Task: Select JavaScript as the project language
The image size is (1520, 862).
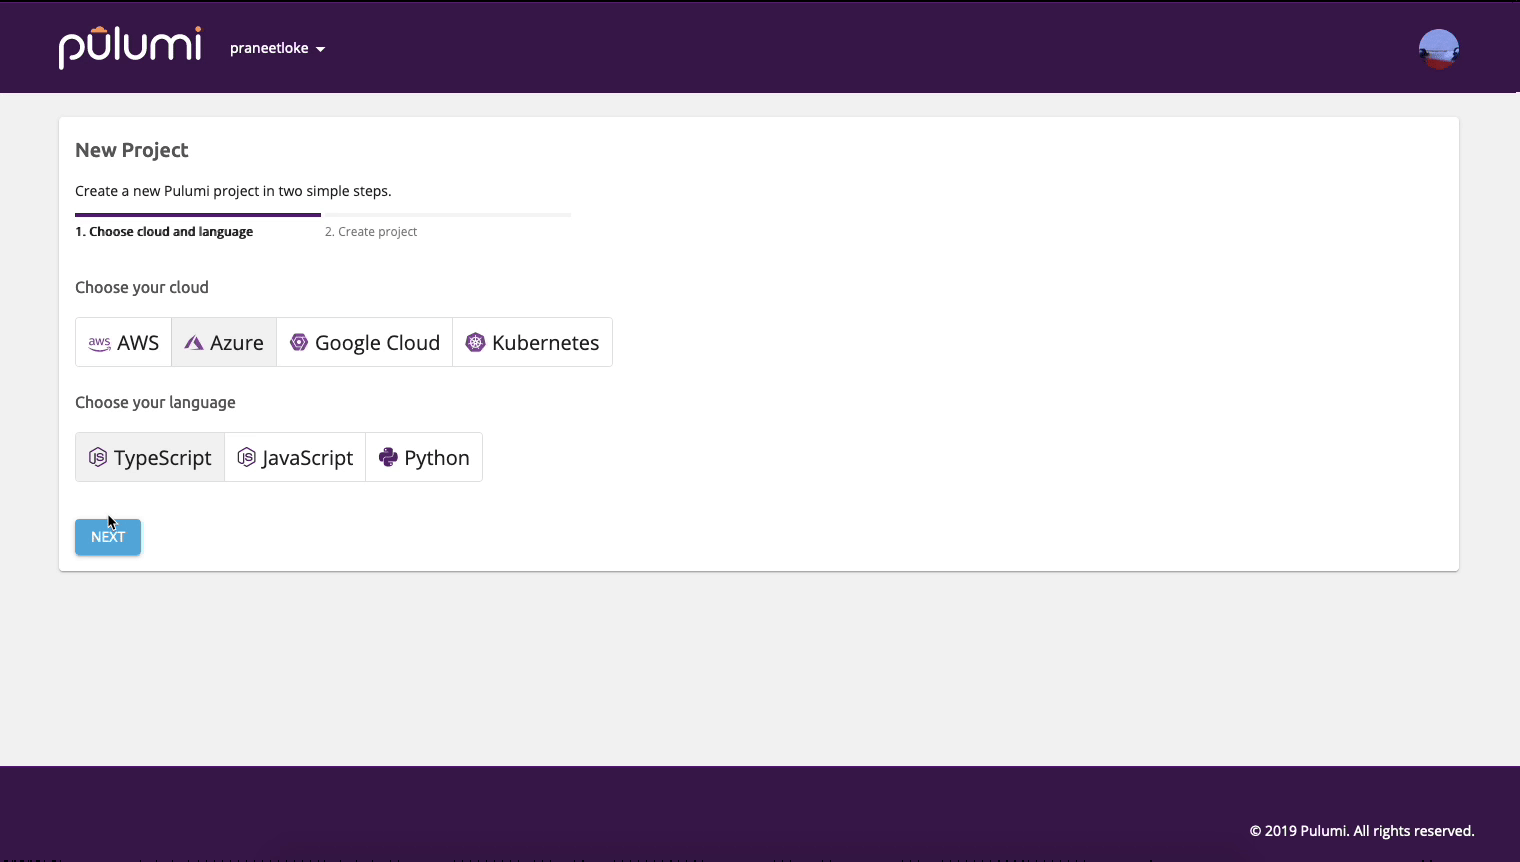Action: click(295, 457)
